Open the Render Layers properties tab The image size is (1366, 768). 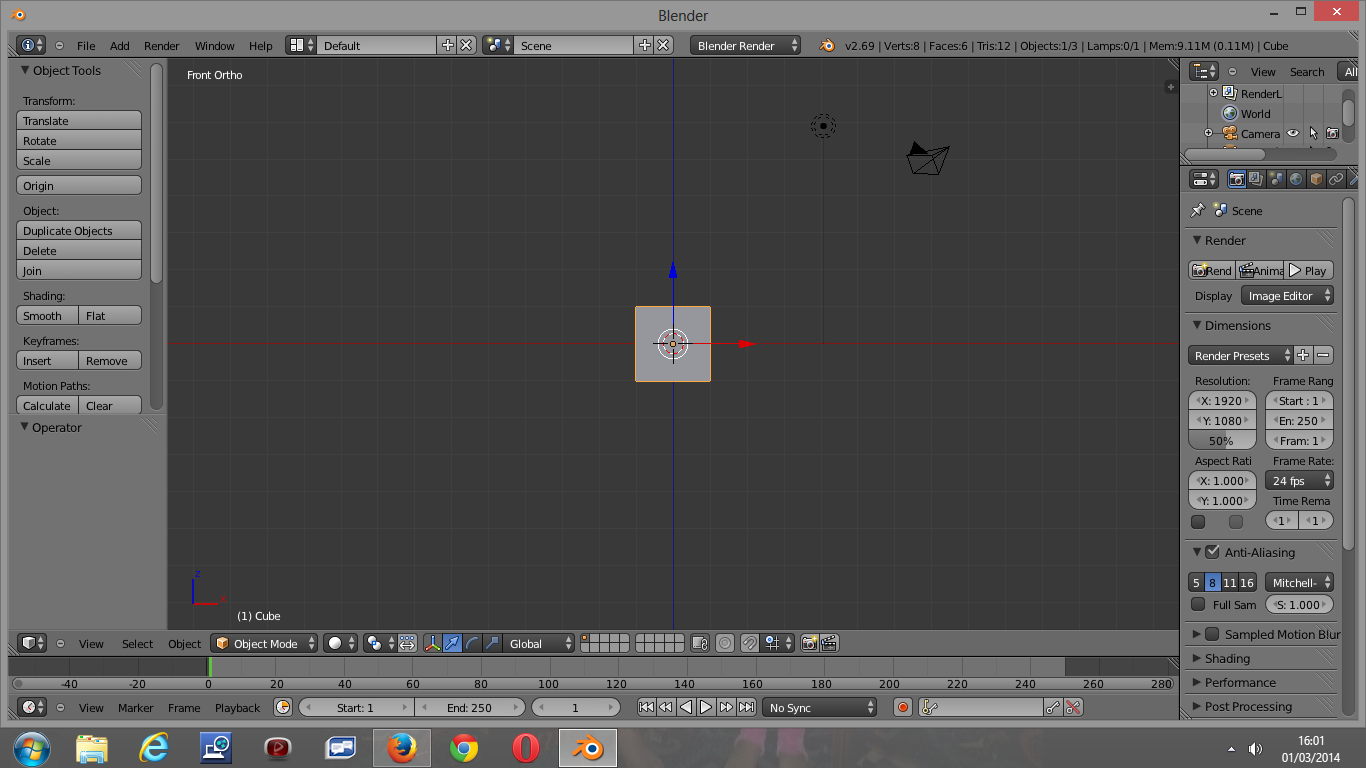[x=1256, y=179]
